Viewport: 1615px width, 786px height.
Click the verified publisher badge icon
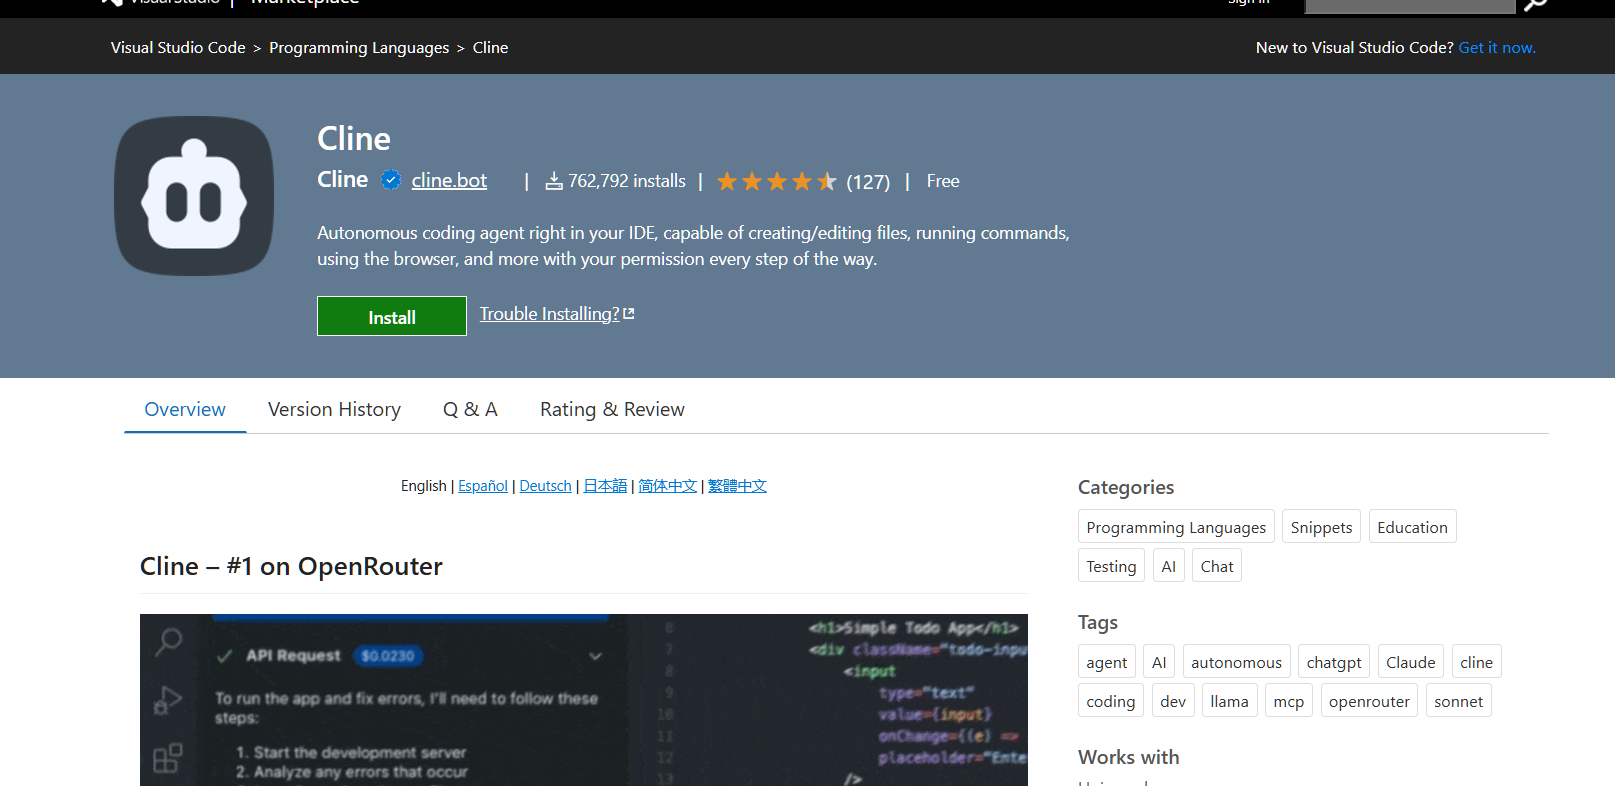click(x=391, y=180)
